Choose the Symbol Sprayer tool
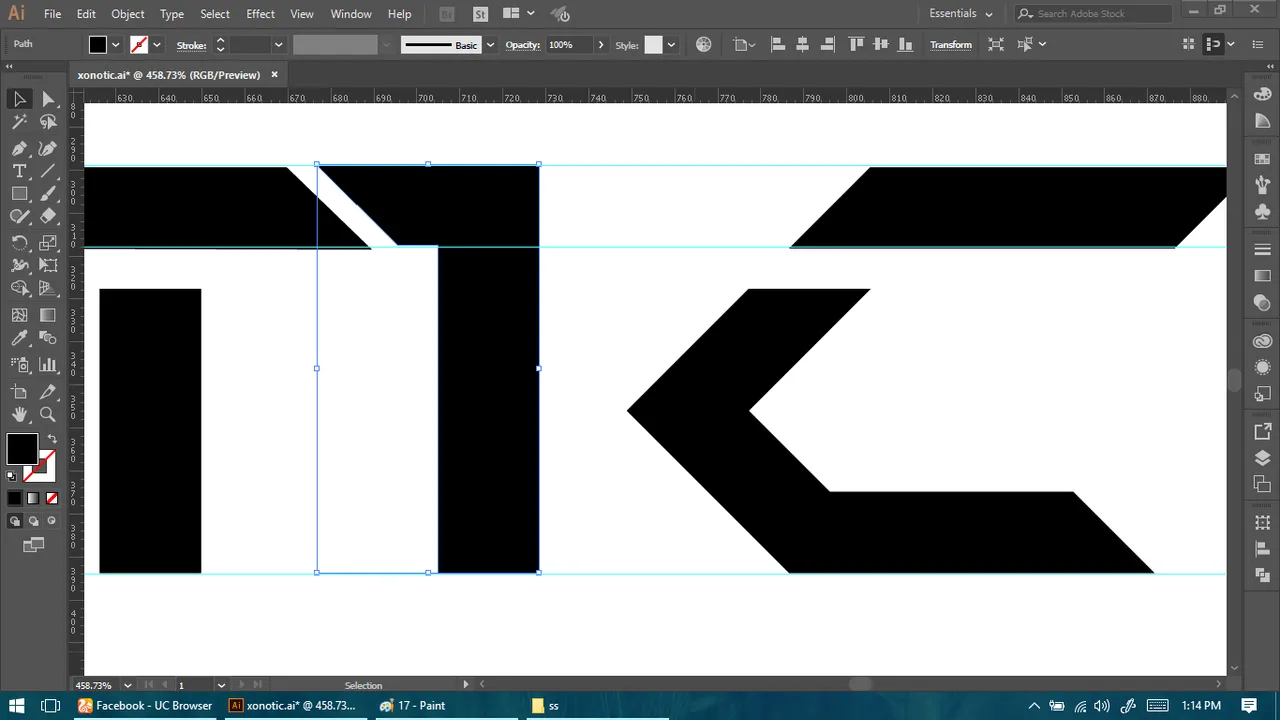This screenshot has height=720, width=1280. (19, 365)
